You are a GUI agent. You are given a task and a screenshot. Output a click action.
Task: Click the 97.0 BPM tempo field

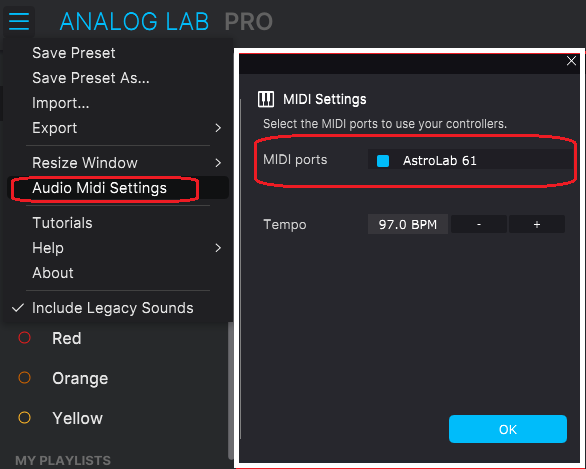408,224
